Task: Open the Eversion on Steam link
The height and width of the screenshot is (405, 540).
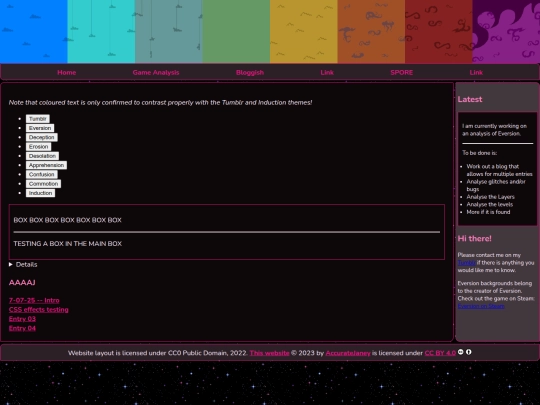Action: pyautogui.click(x=481, y=306)
